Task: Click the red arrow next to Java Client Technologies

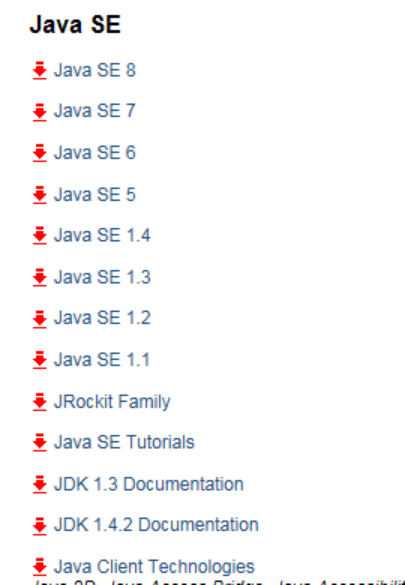Action: [x=40, y=567]
